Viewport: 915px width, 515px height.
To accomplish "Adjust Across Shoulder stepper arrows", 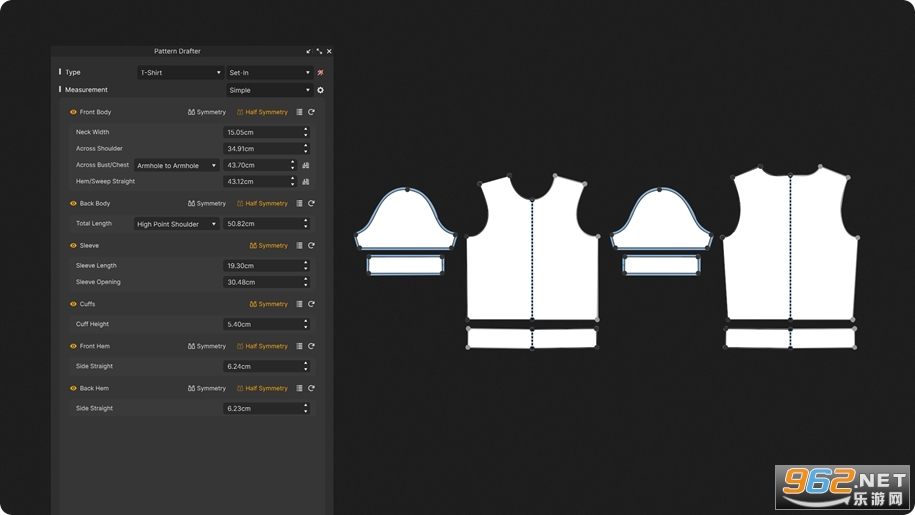I will [306, 149].
